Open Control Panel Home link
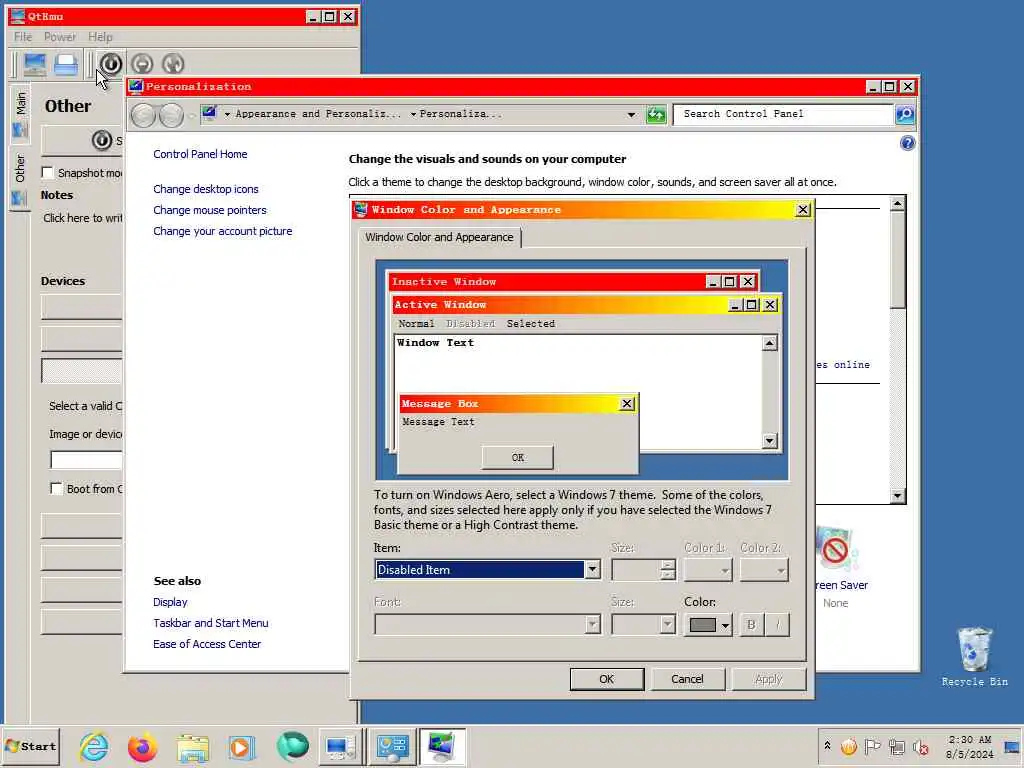This screenshot has height=768, width=1024. [x=200, y=154]
